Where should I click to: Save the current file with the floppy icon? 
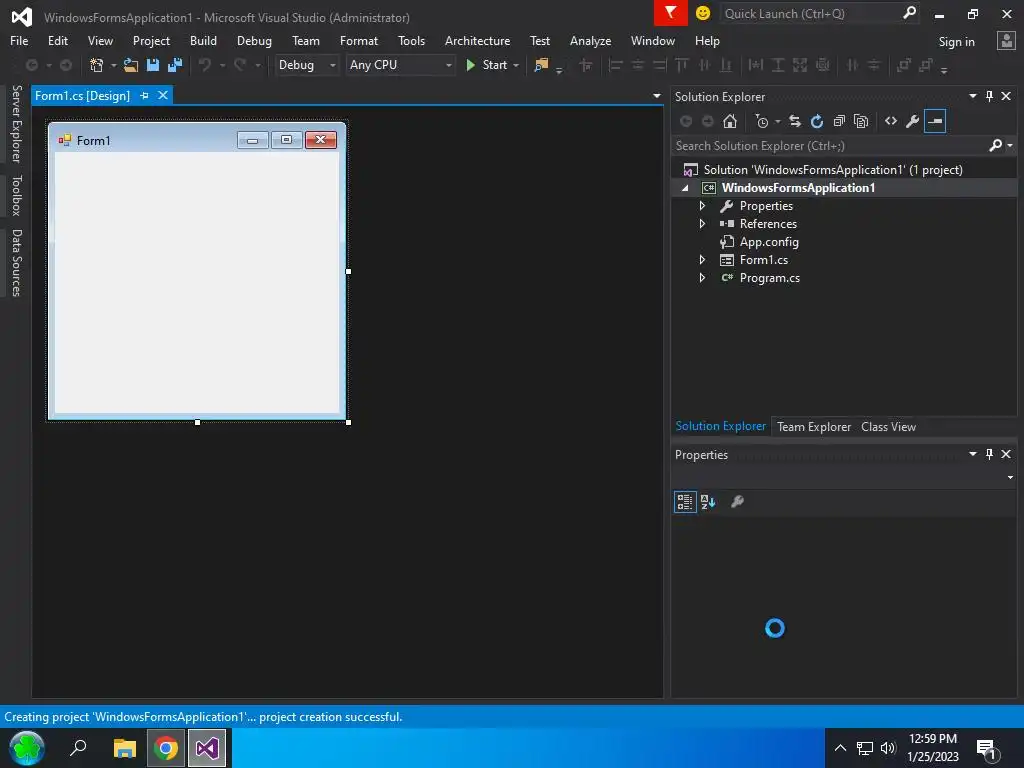[x=153, y=65]
